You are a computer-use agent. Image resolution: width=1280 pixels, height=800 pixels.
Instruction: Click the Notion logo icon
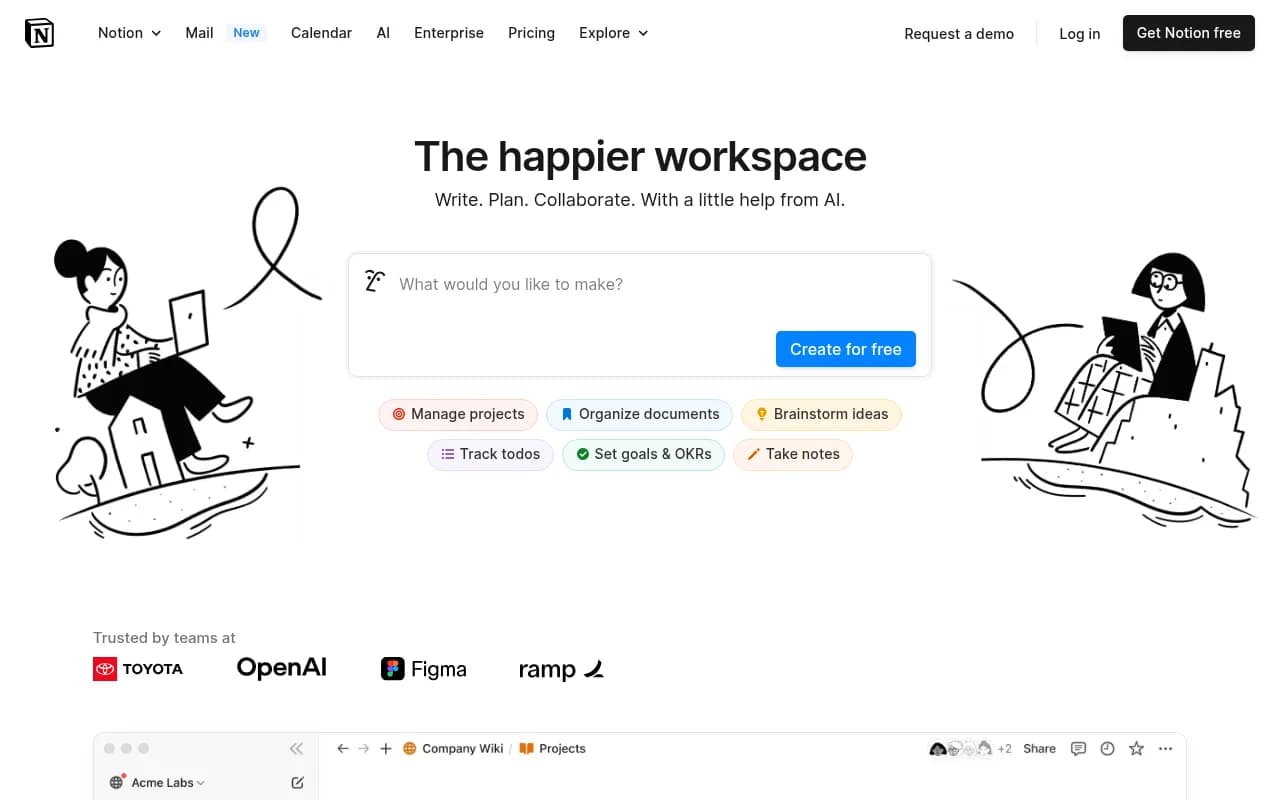pyautogui.click(x=39, y=33)
